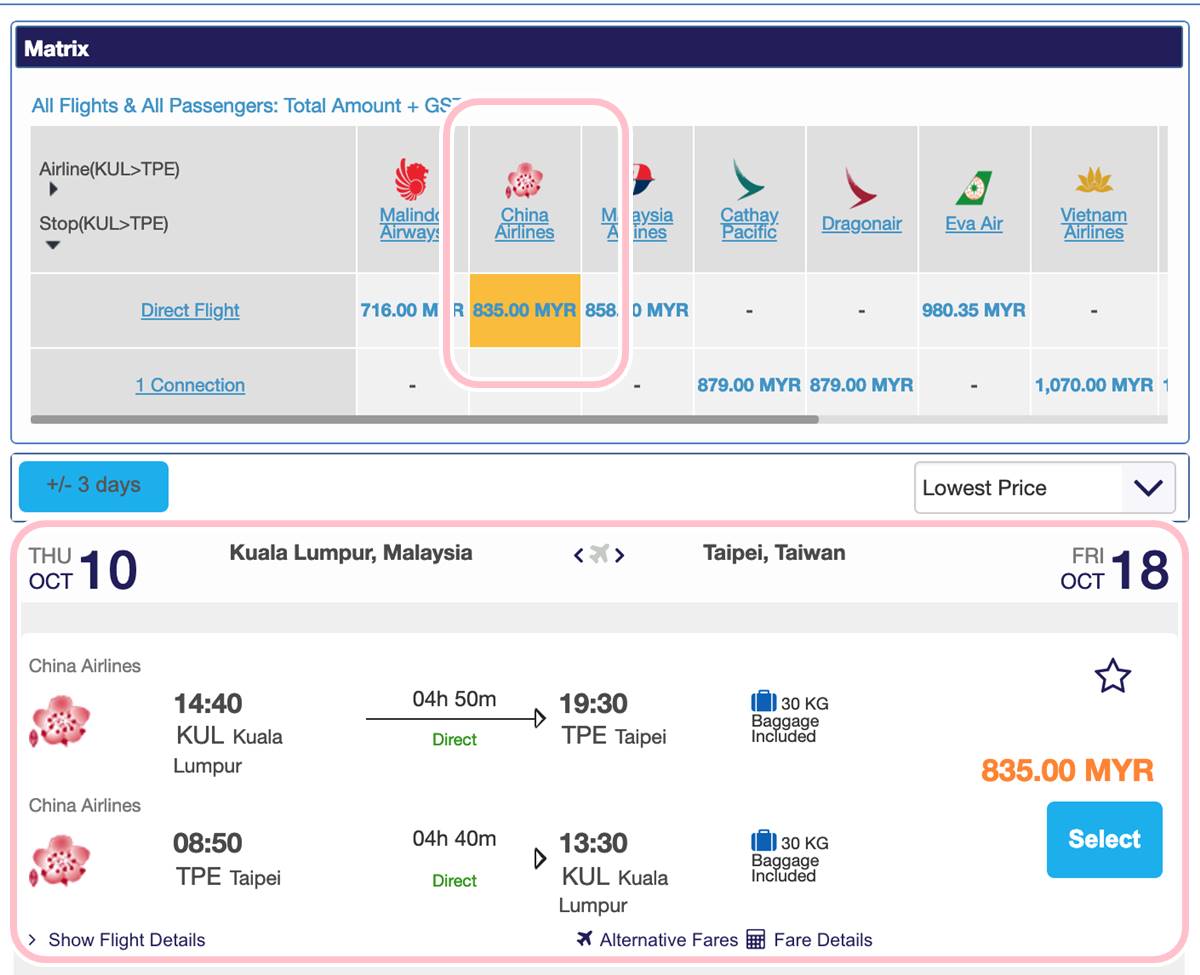Click the Dragonair logo icon
The width and height of the screenshot is (1200, 975).
point(861,187)
